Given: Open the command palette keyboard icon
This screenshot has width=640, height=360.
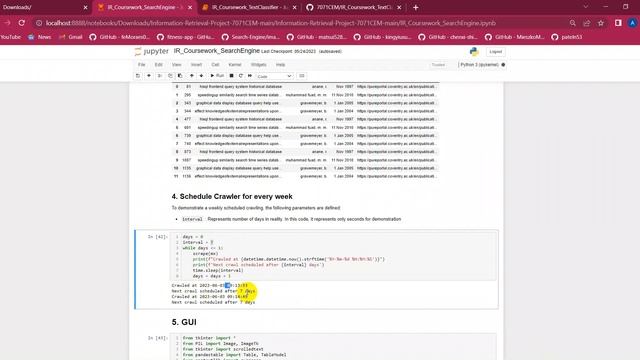Looking at the screenshot, I should 302,76.
